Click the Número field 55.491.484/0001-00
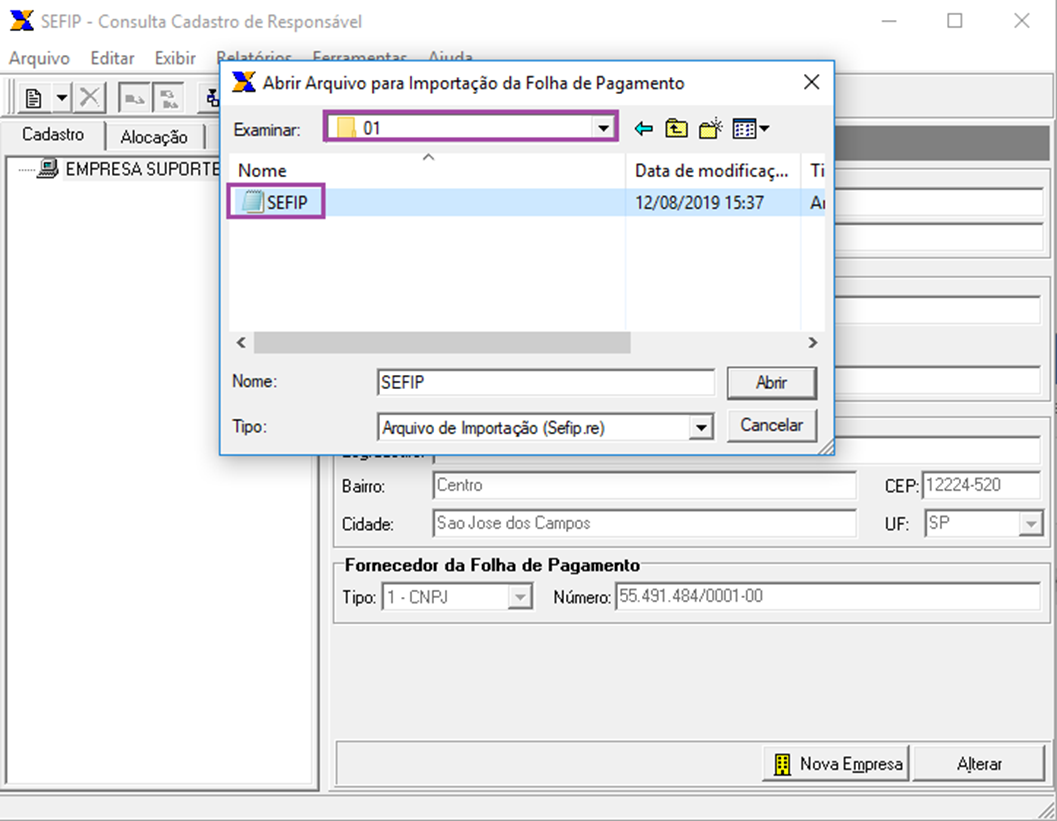Image resolution: width=1057 pixels, height=821 pixels. [x=827, y=597]
